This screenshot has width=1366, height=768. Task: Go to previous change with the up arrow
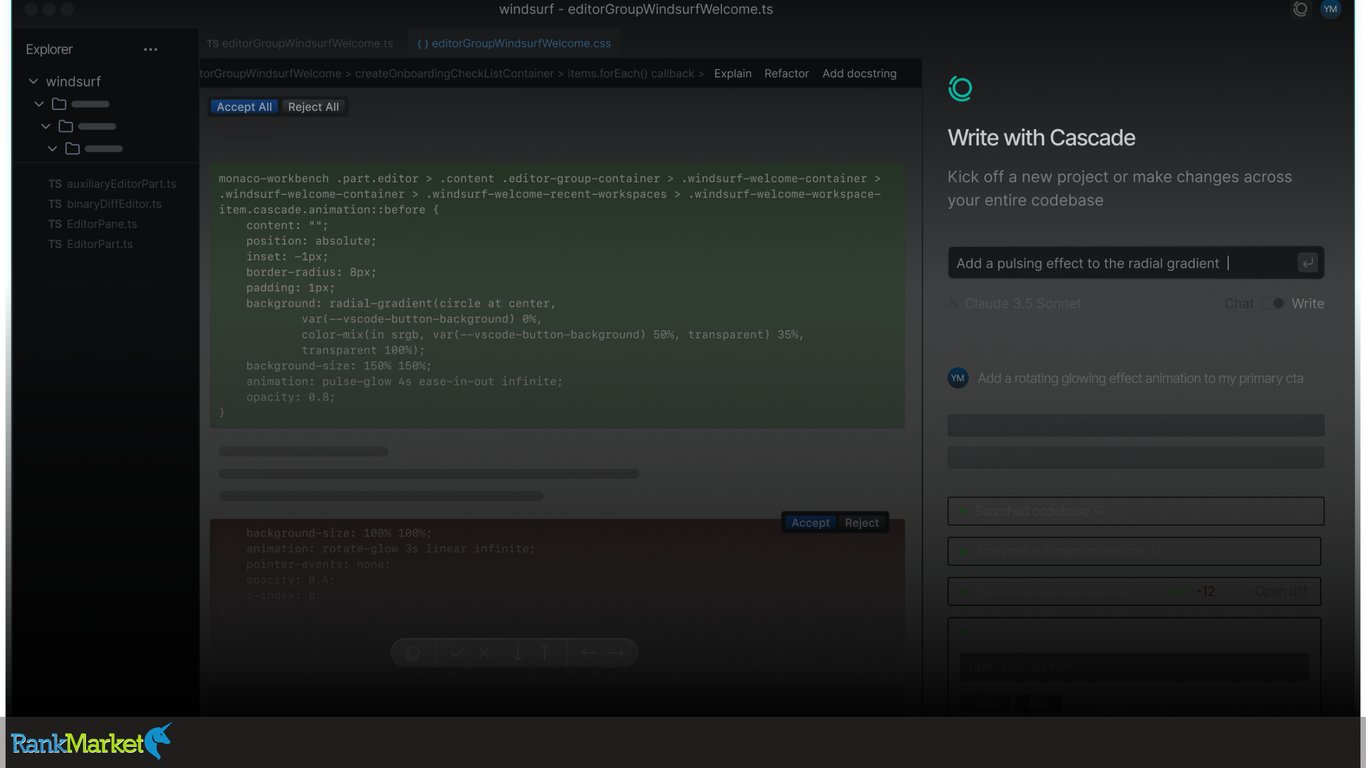[545, 653]
